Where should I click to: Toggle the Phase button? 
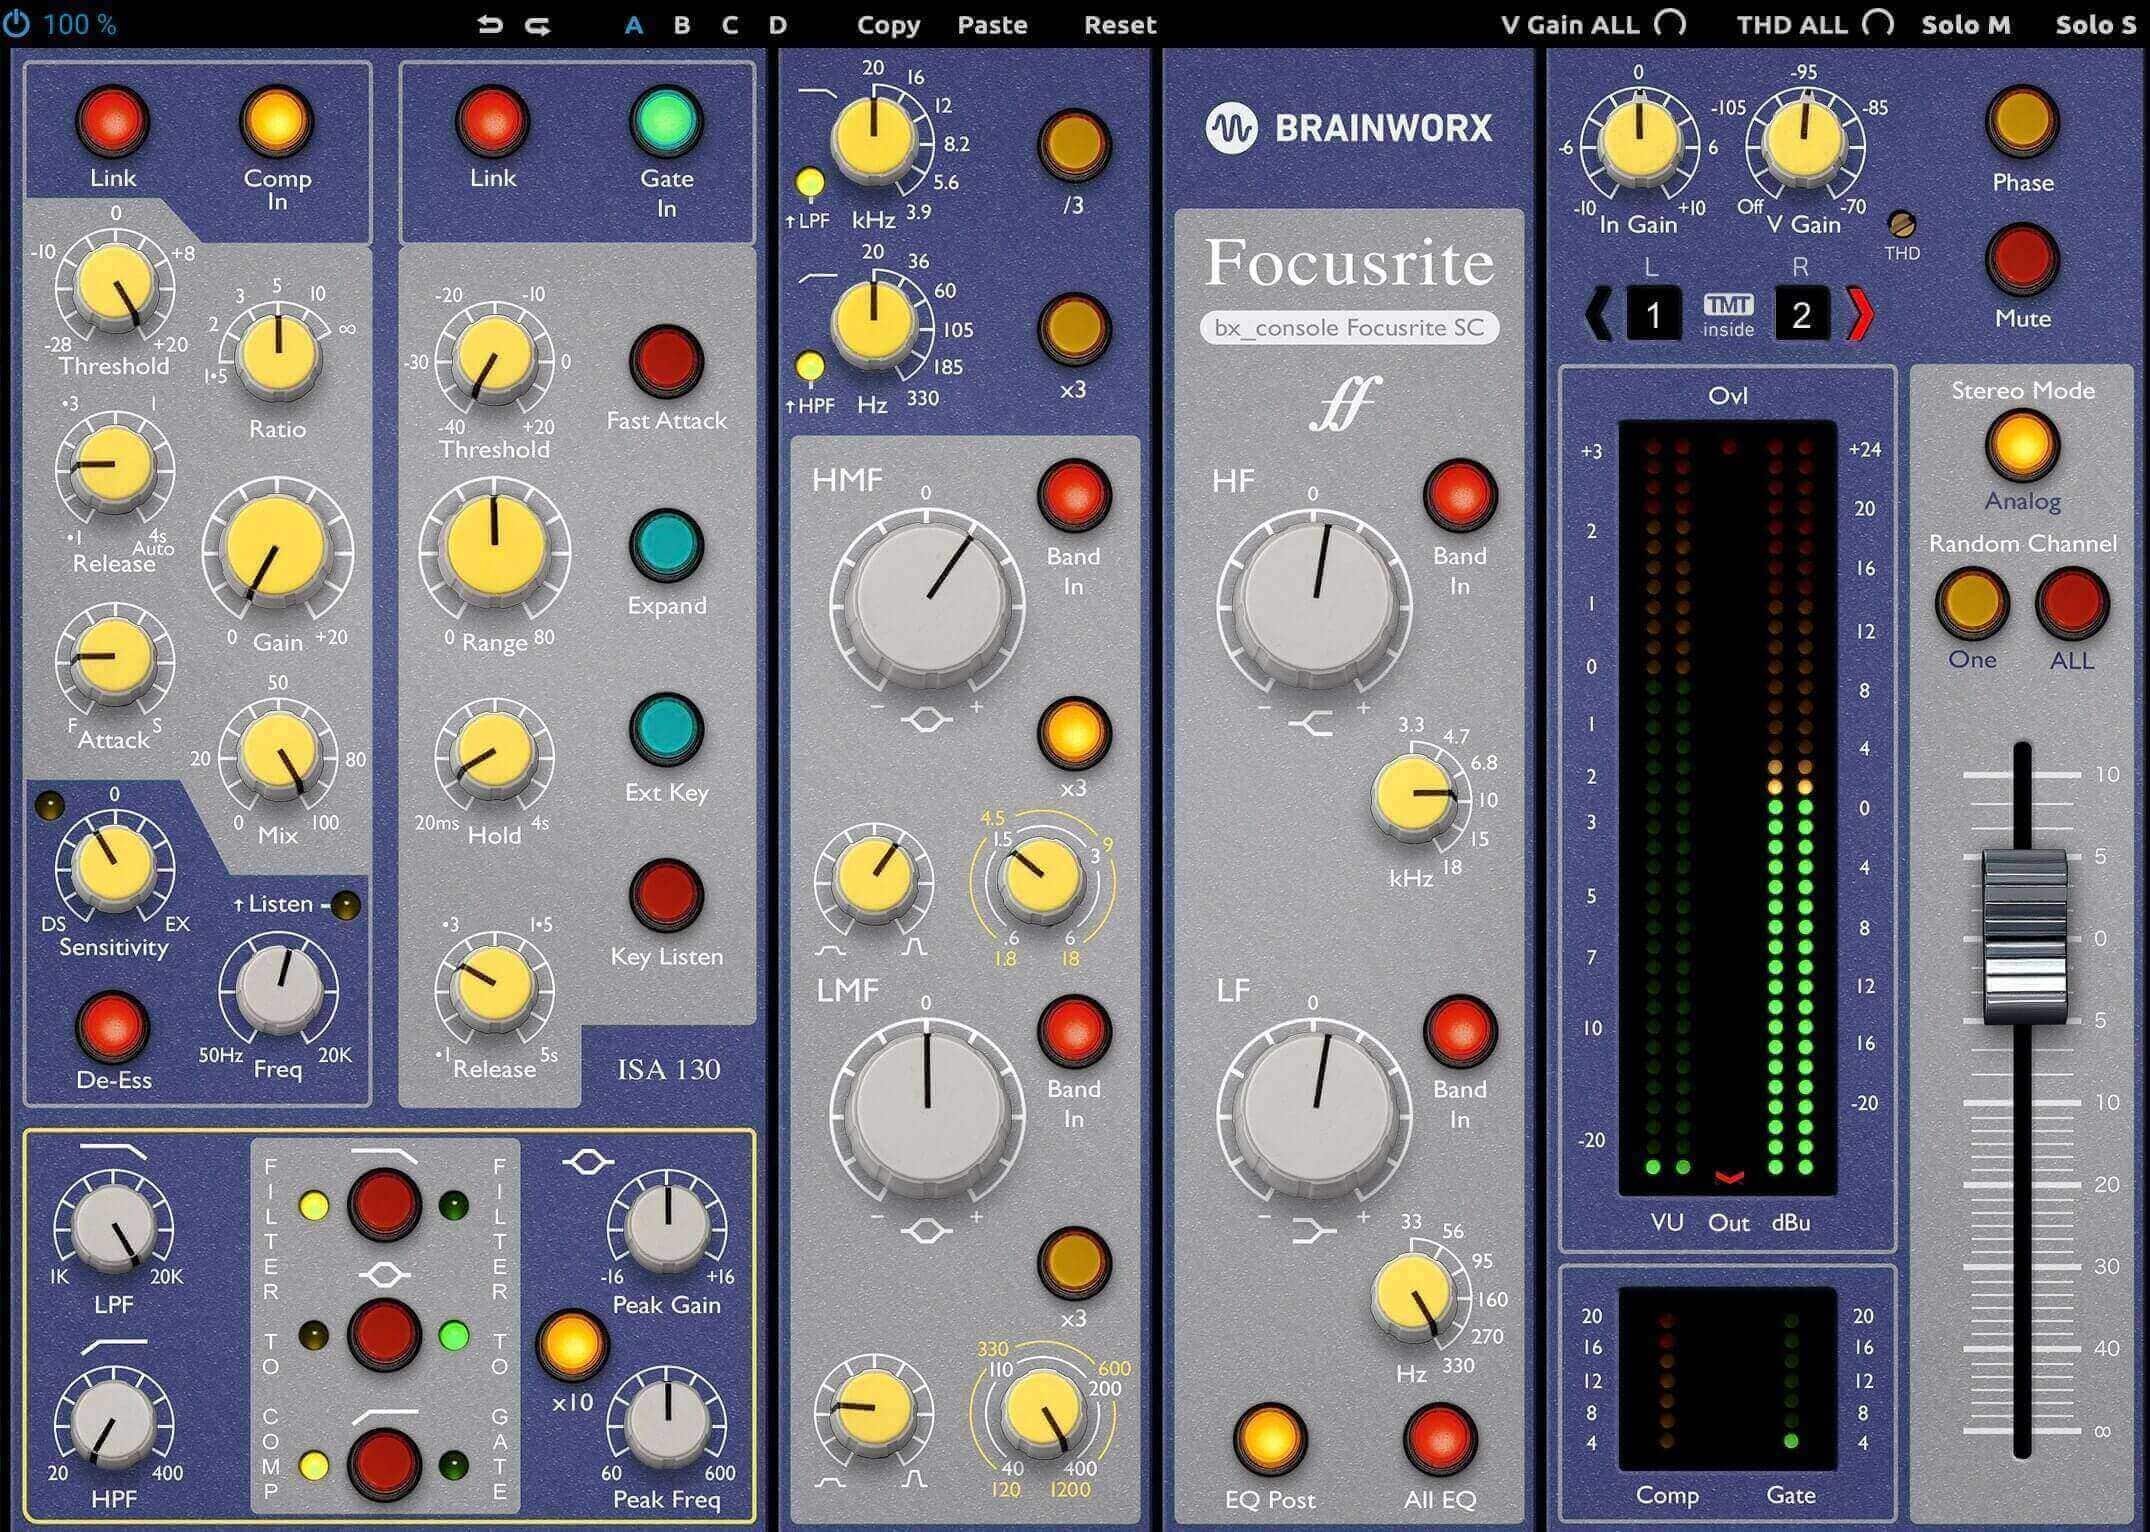coord(2022,122)
